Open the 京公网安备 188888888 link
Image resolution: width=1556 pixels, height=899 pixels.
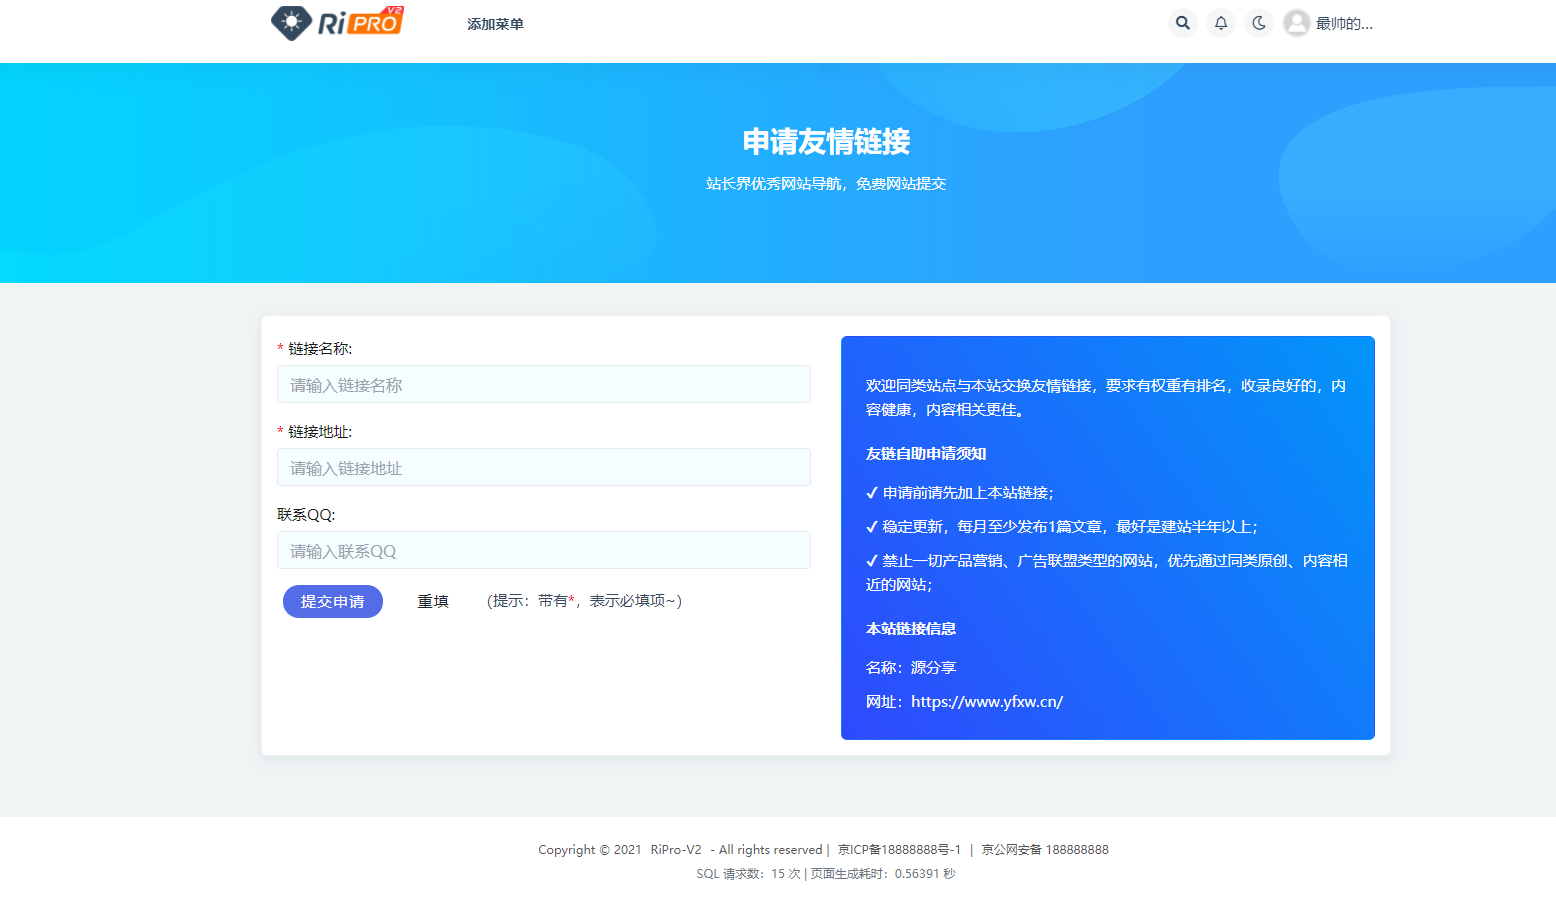click(1046, 849)
